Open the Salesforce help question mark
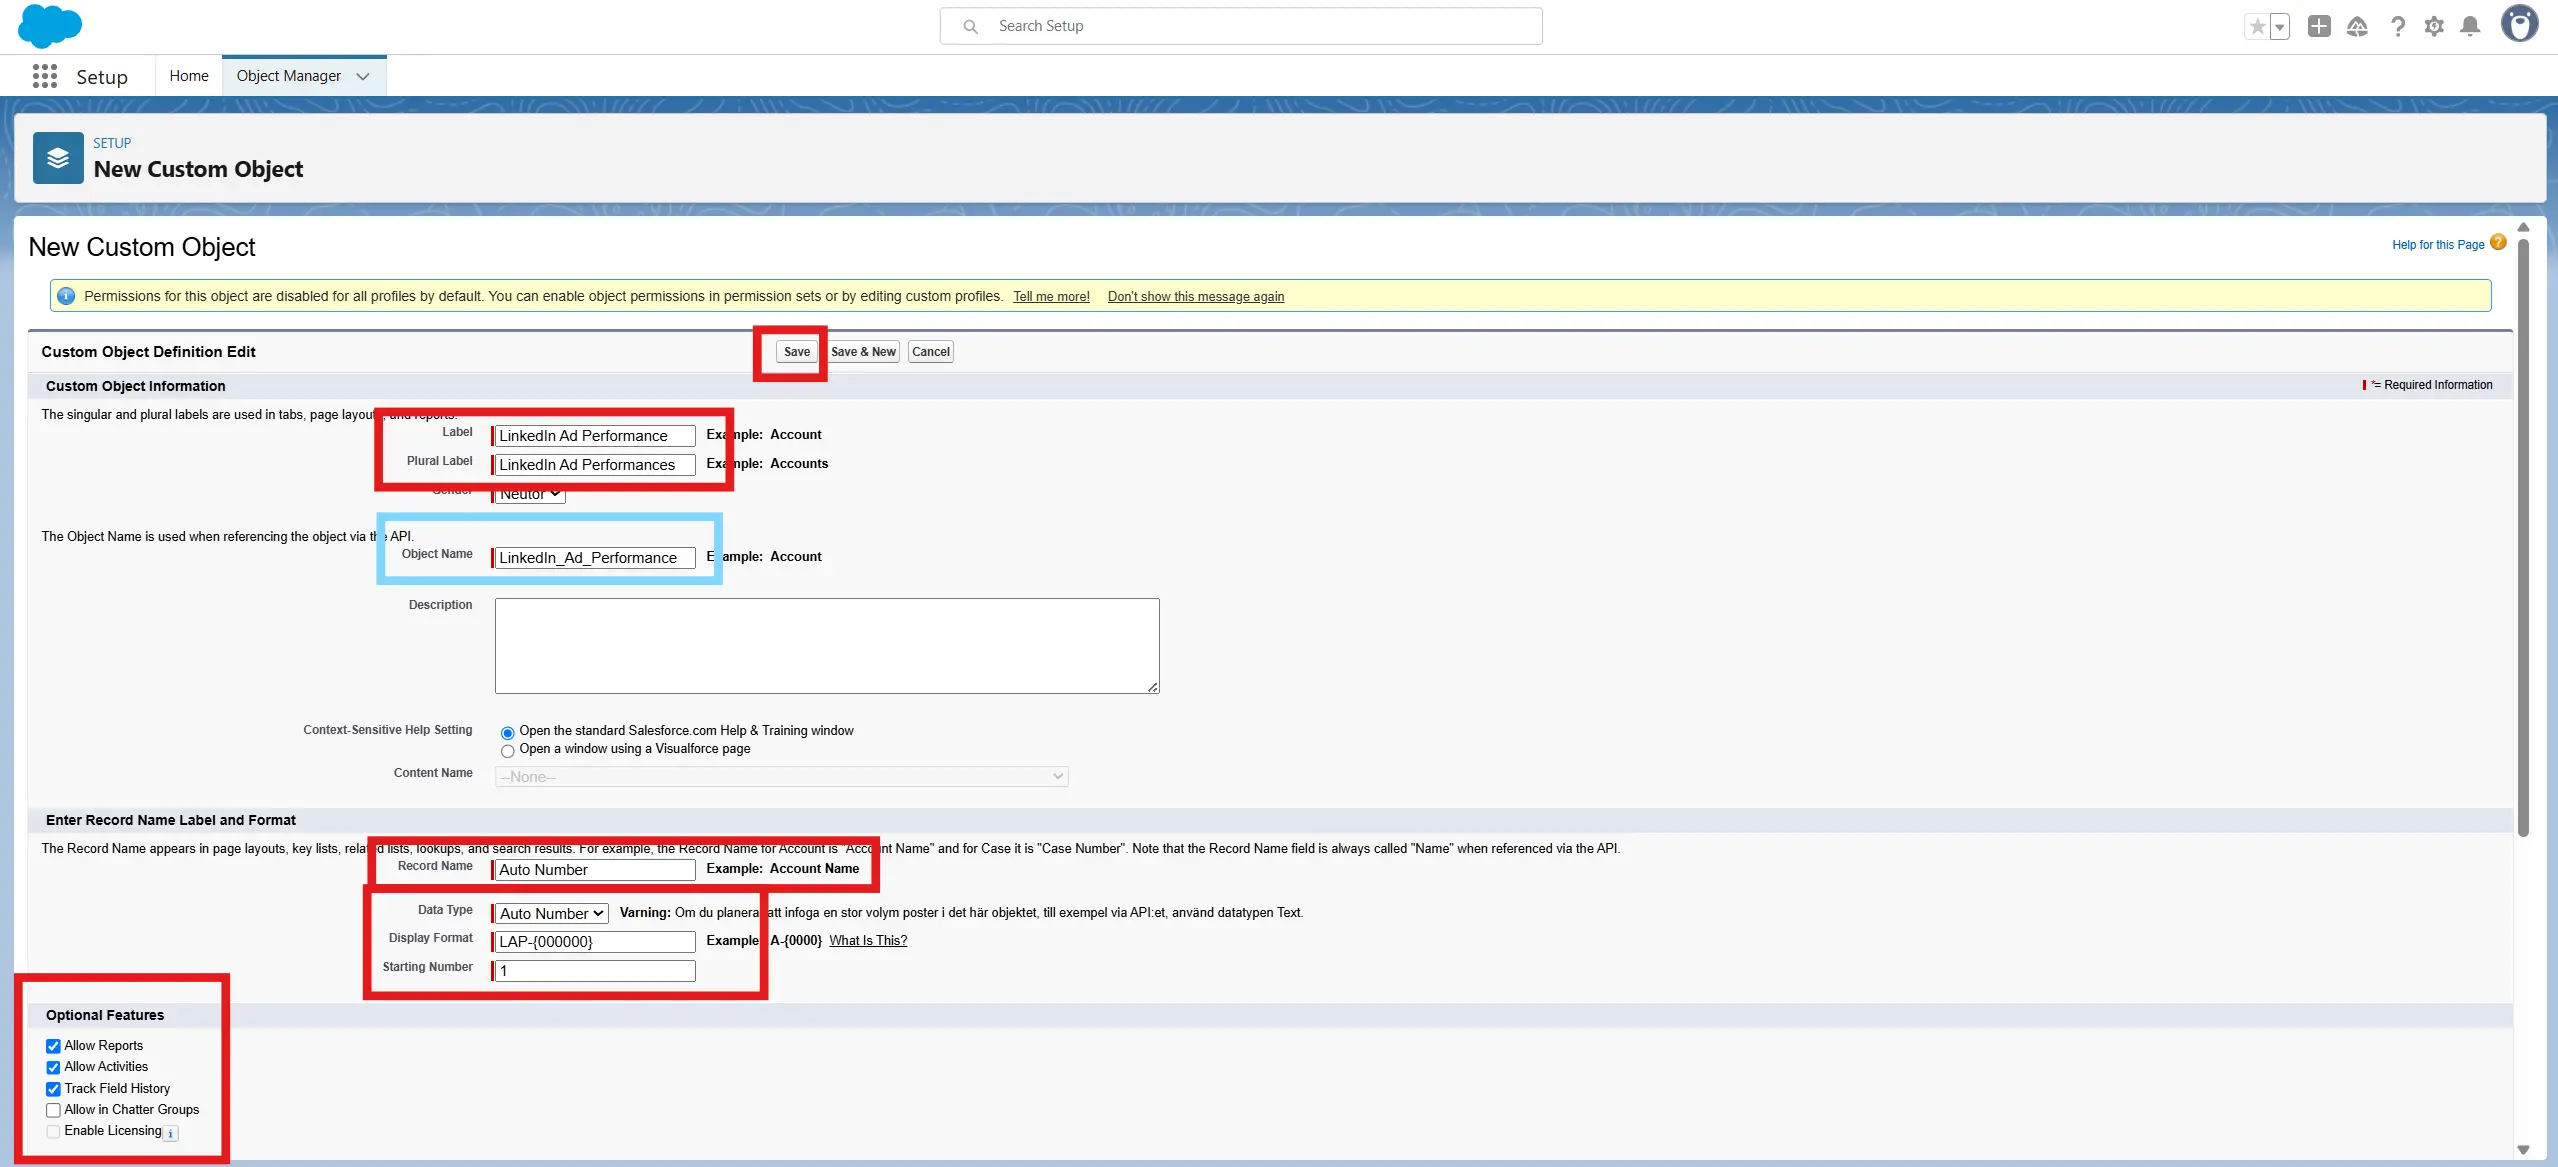The width and height of the screenshot is (2558, 1167). 2397,27
